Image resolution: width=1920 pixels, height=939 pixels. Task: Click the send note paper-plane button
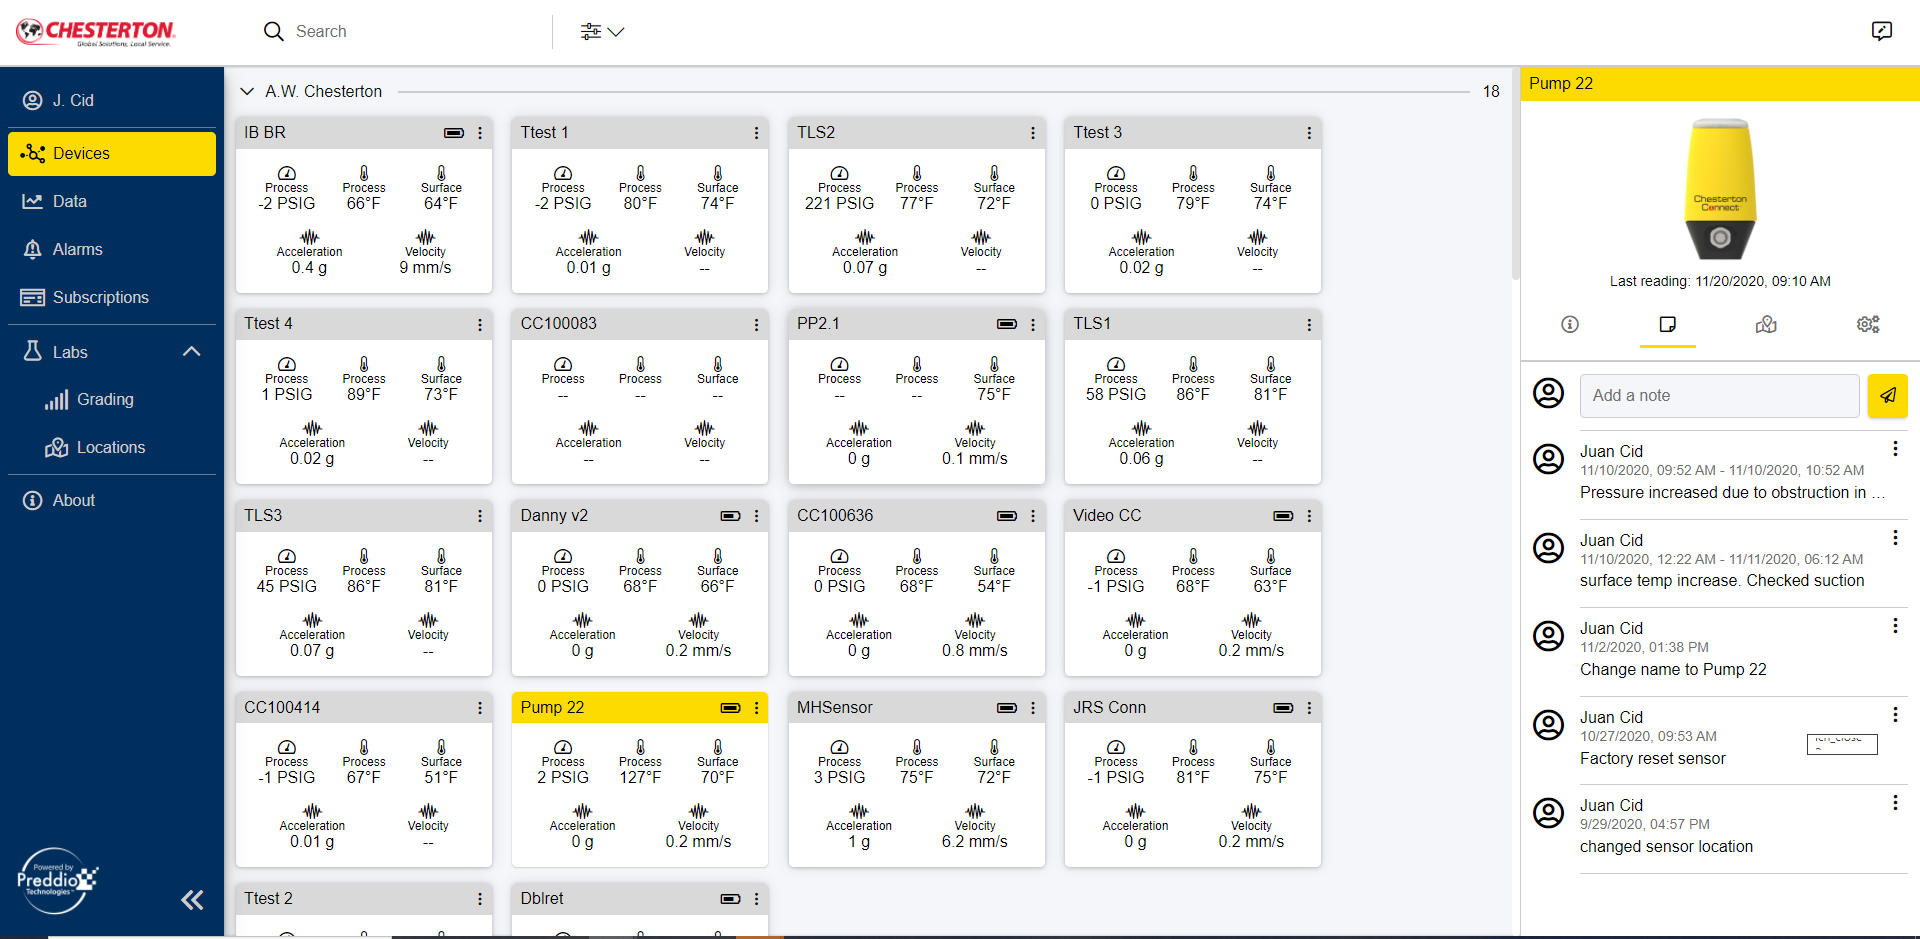[x=1887, y=396]
